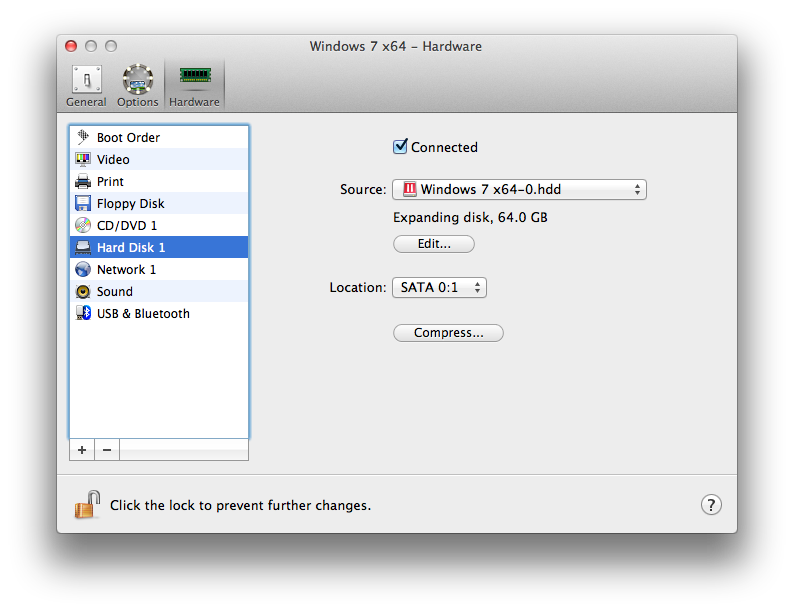
Task: Click the Compress... button
Action: point(449,333)
